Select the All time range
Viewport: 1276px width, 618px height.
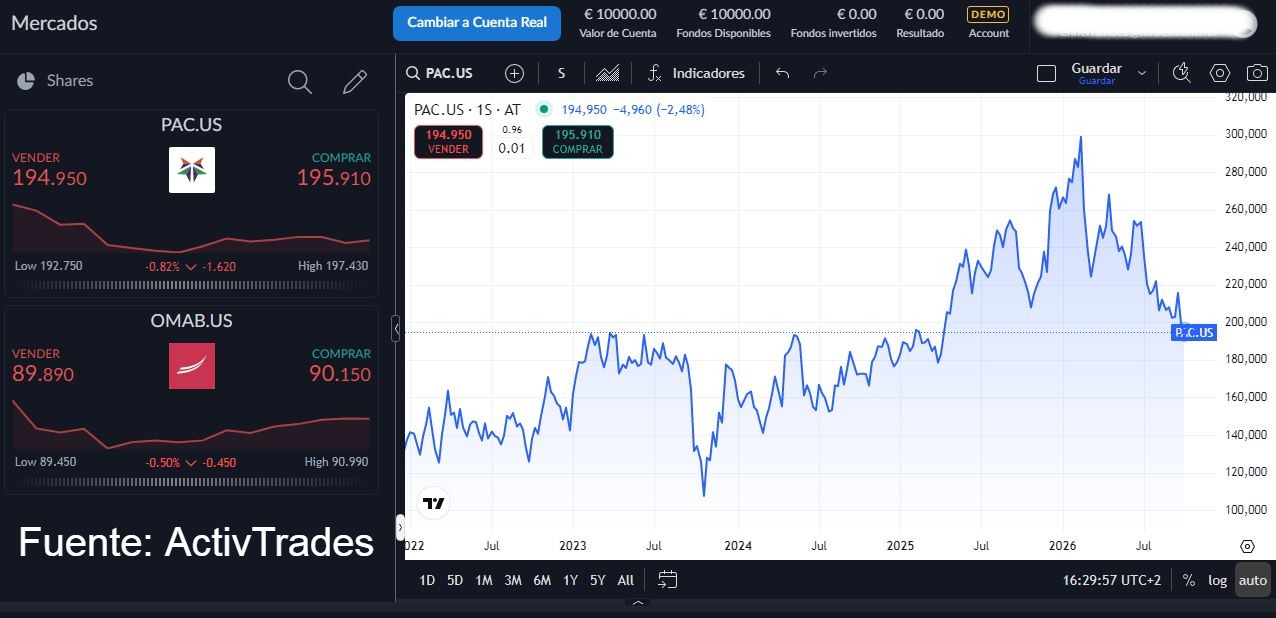click(626, 580)
